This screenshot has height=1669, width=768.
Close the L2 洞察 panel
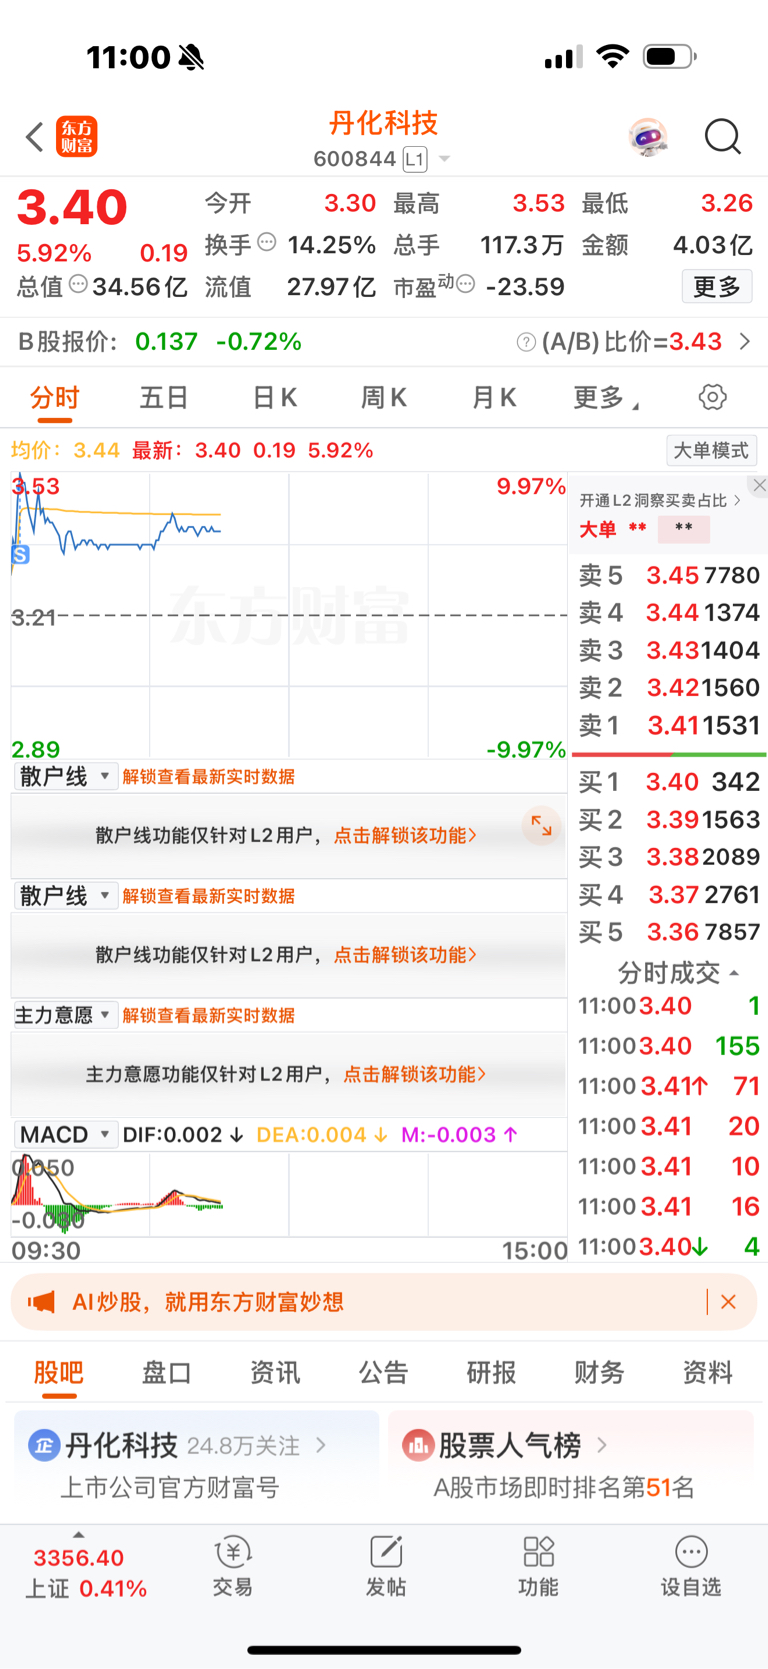759,485
